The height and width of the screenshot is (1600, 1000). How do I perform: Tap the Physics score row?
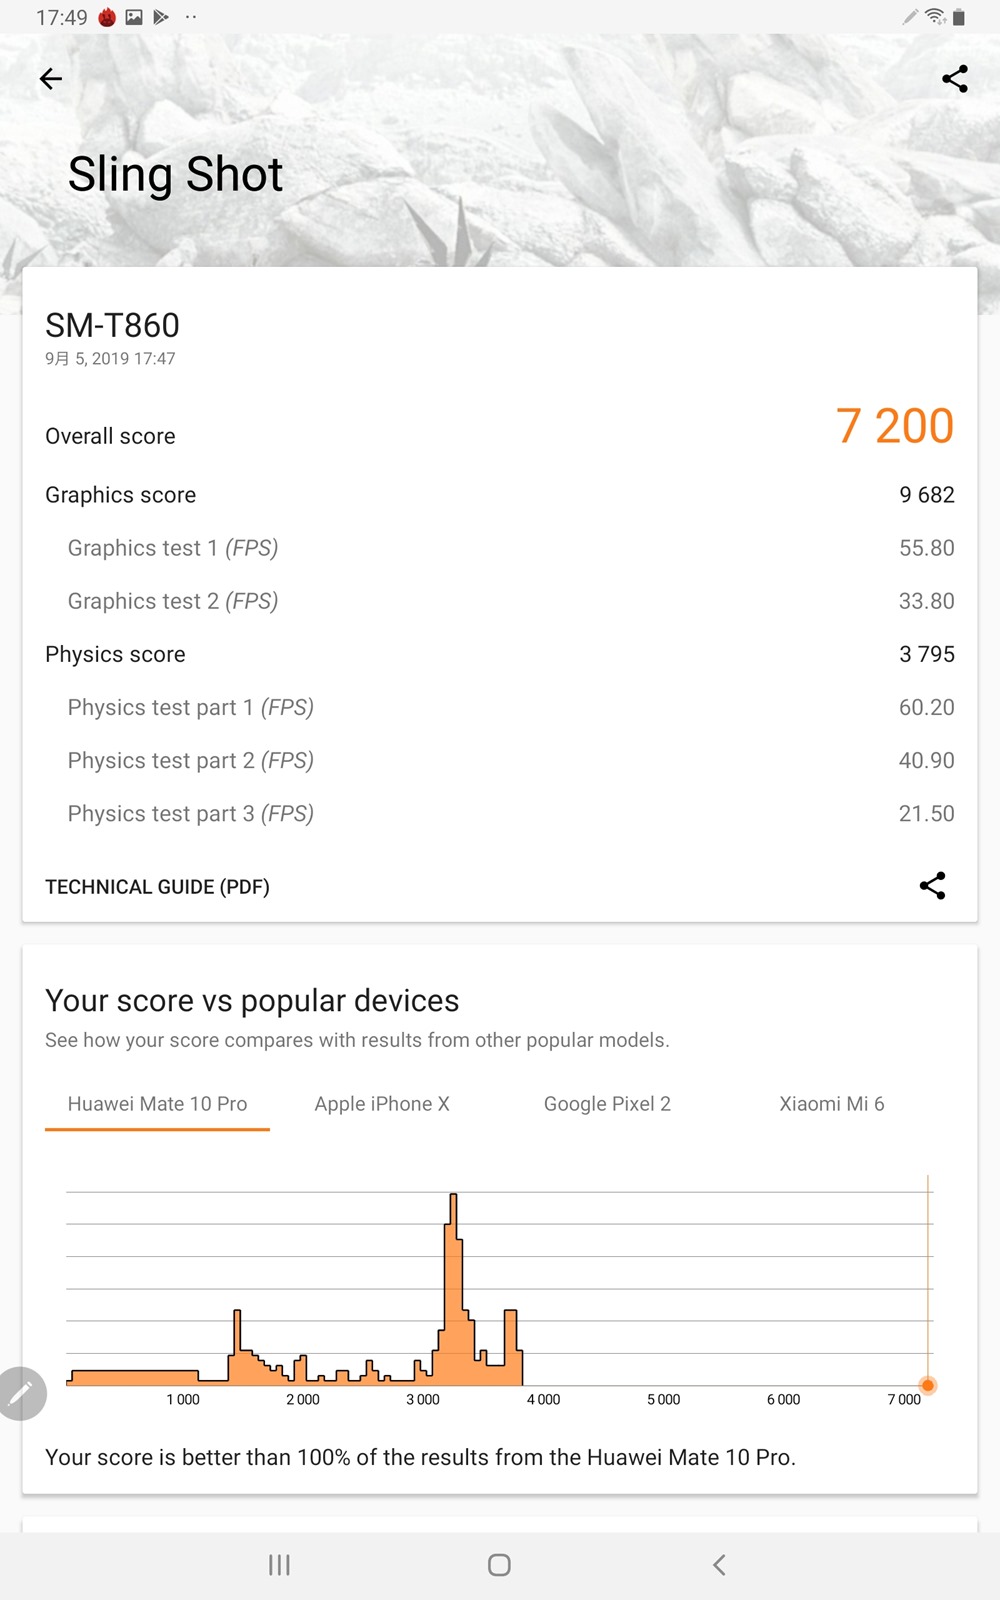(500, 654)
